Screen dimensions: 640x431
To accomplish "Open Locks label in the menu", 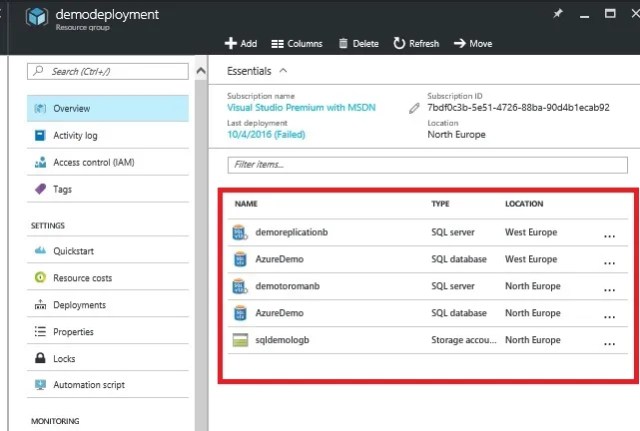I will 64,359.
